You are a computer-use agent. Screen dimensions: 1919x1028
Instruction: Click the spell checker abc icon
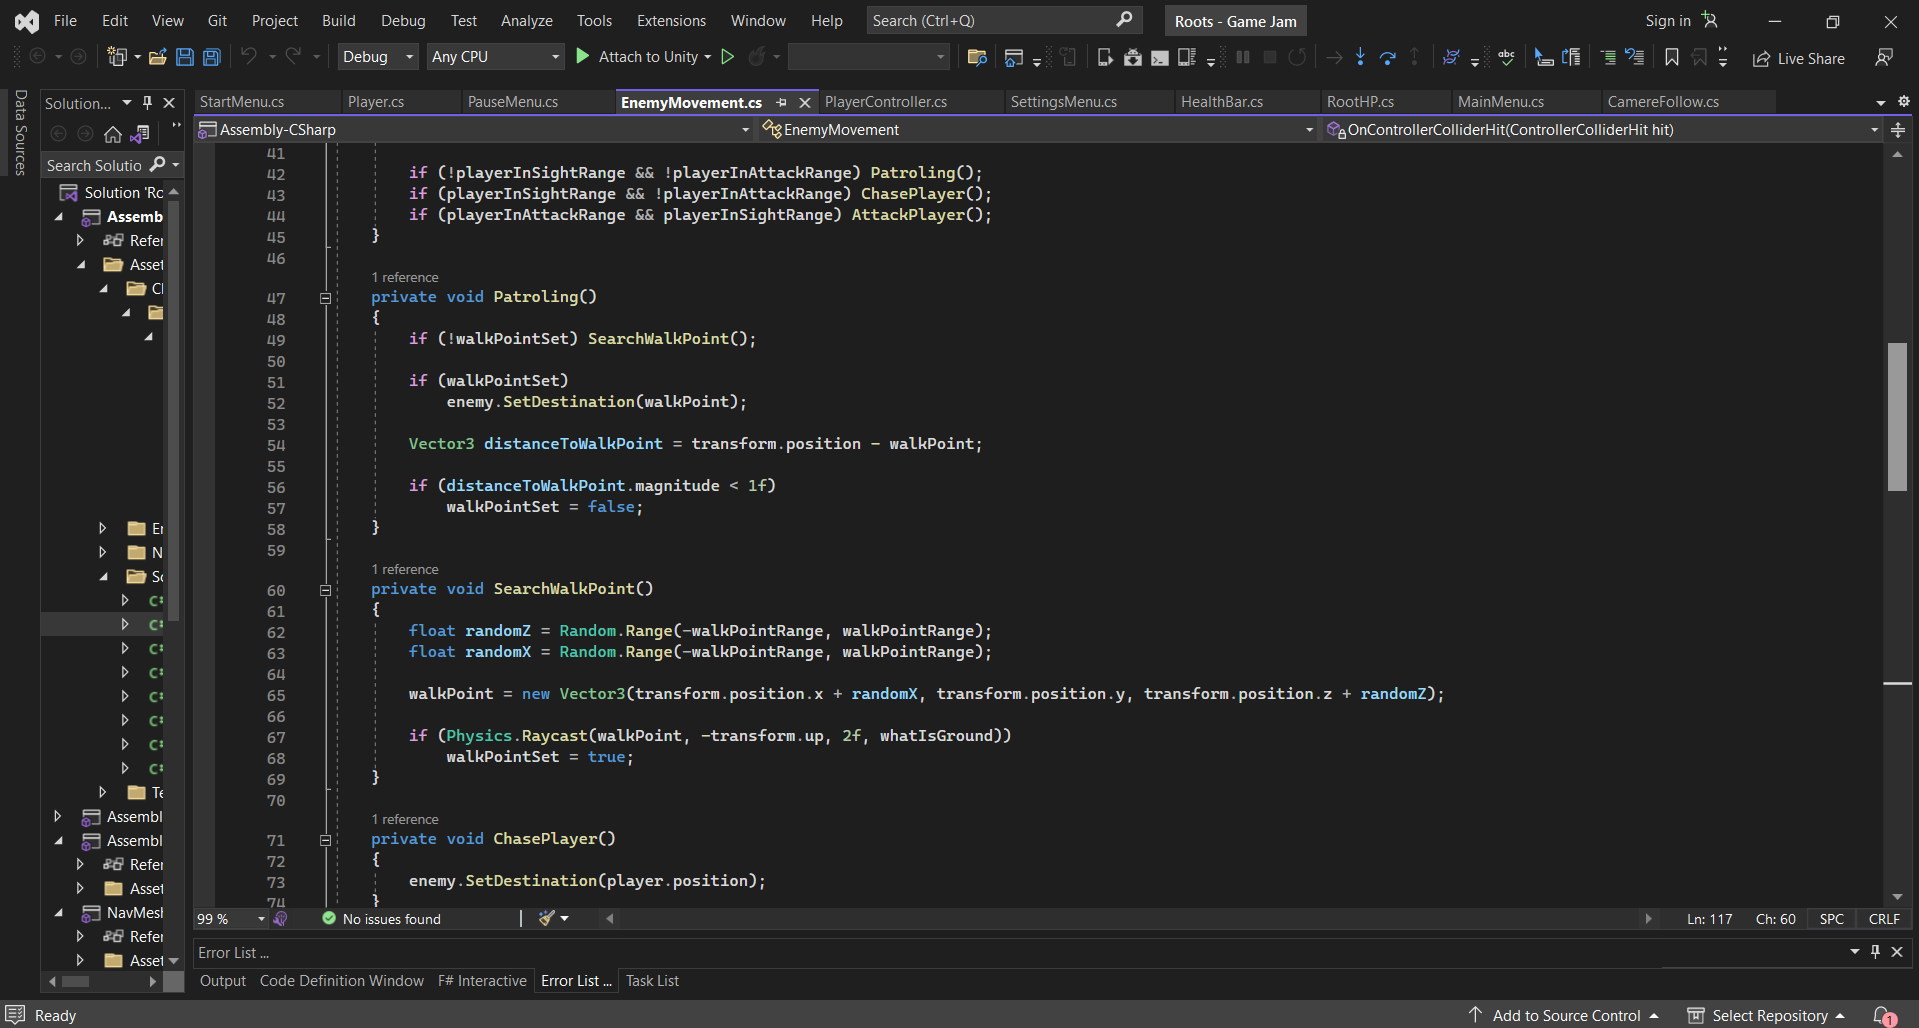(1506, 57)
